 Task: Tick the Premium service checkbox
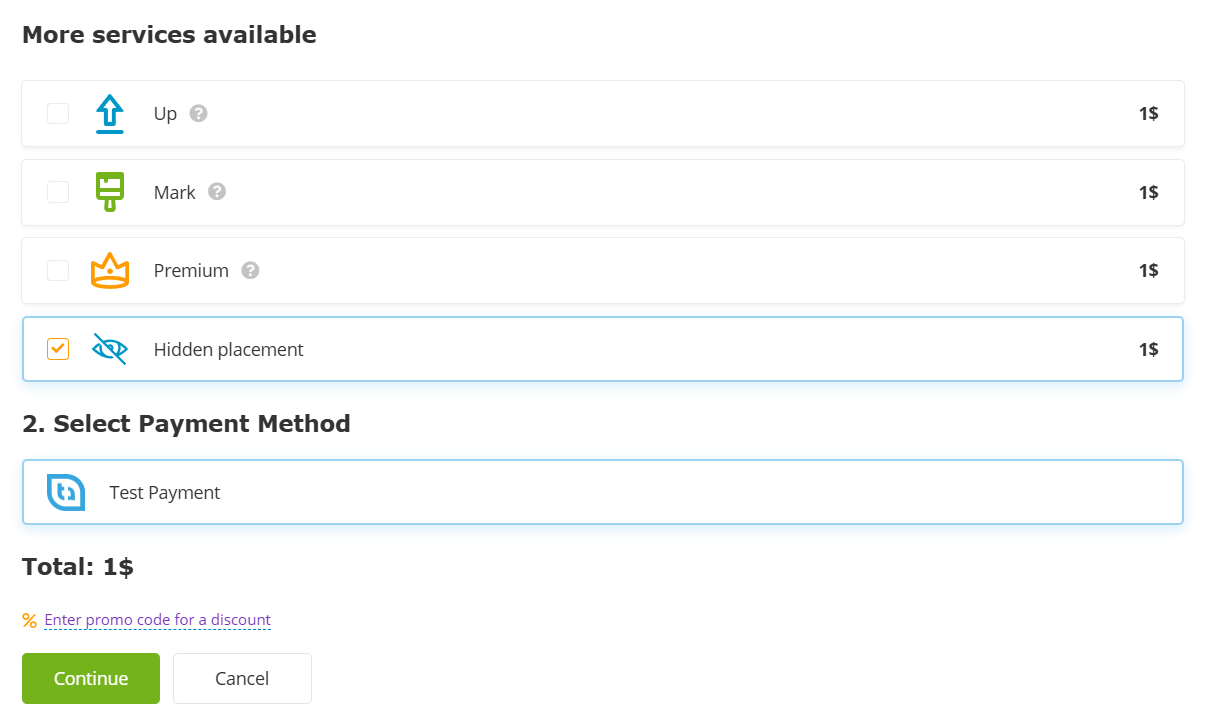coord(58,270)
